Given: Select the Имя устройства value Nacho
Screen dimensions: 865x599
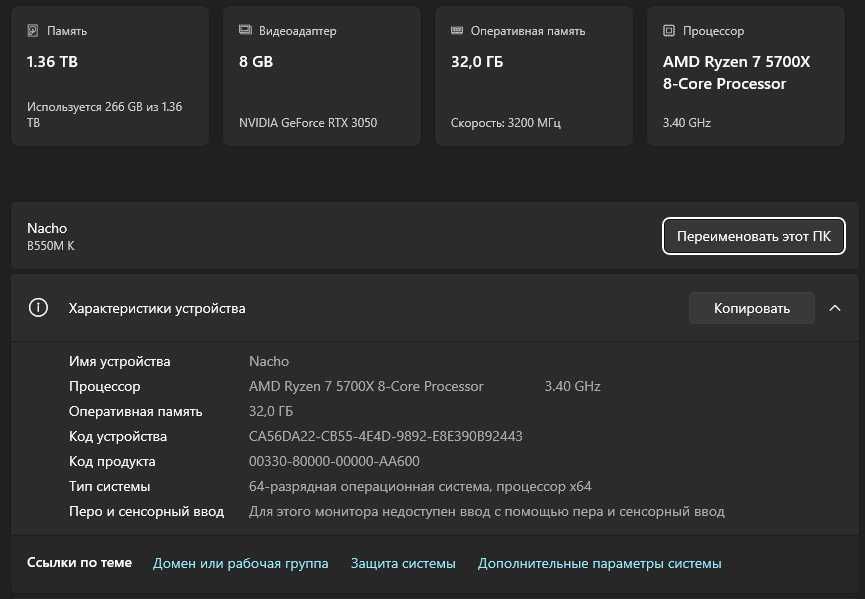Looking at the screenshot, I should coord(269,361).
